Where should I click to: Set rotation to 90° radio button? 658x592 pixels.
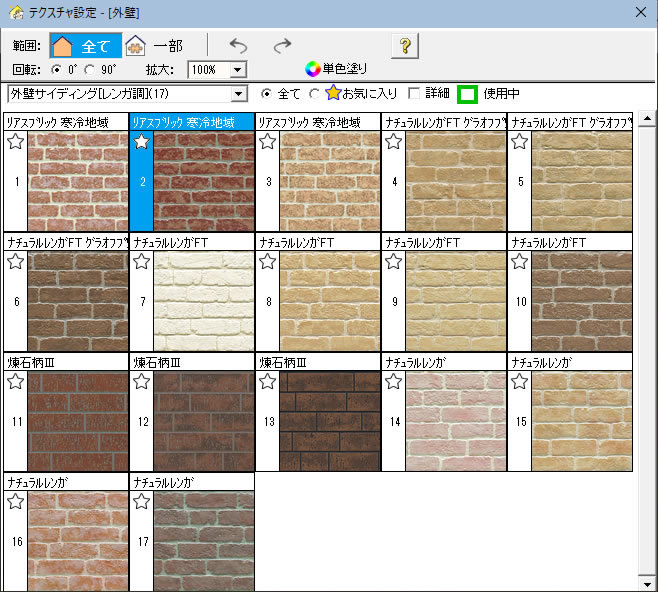(x=89, y=70)
